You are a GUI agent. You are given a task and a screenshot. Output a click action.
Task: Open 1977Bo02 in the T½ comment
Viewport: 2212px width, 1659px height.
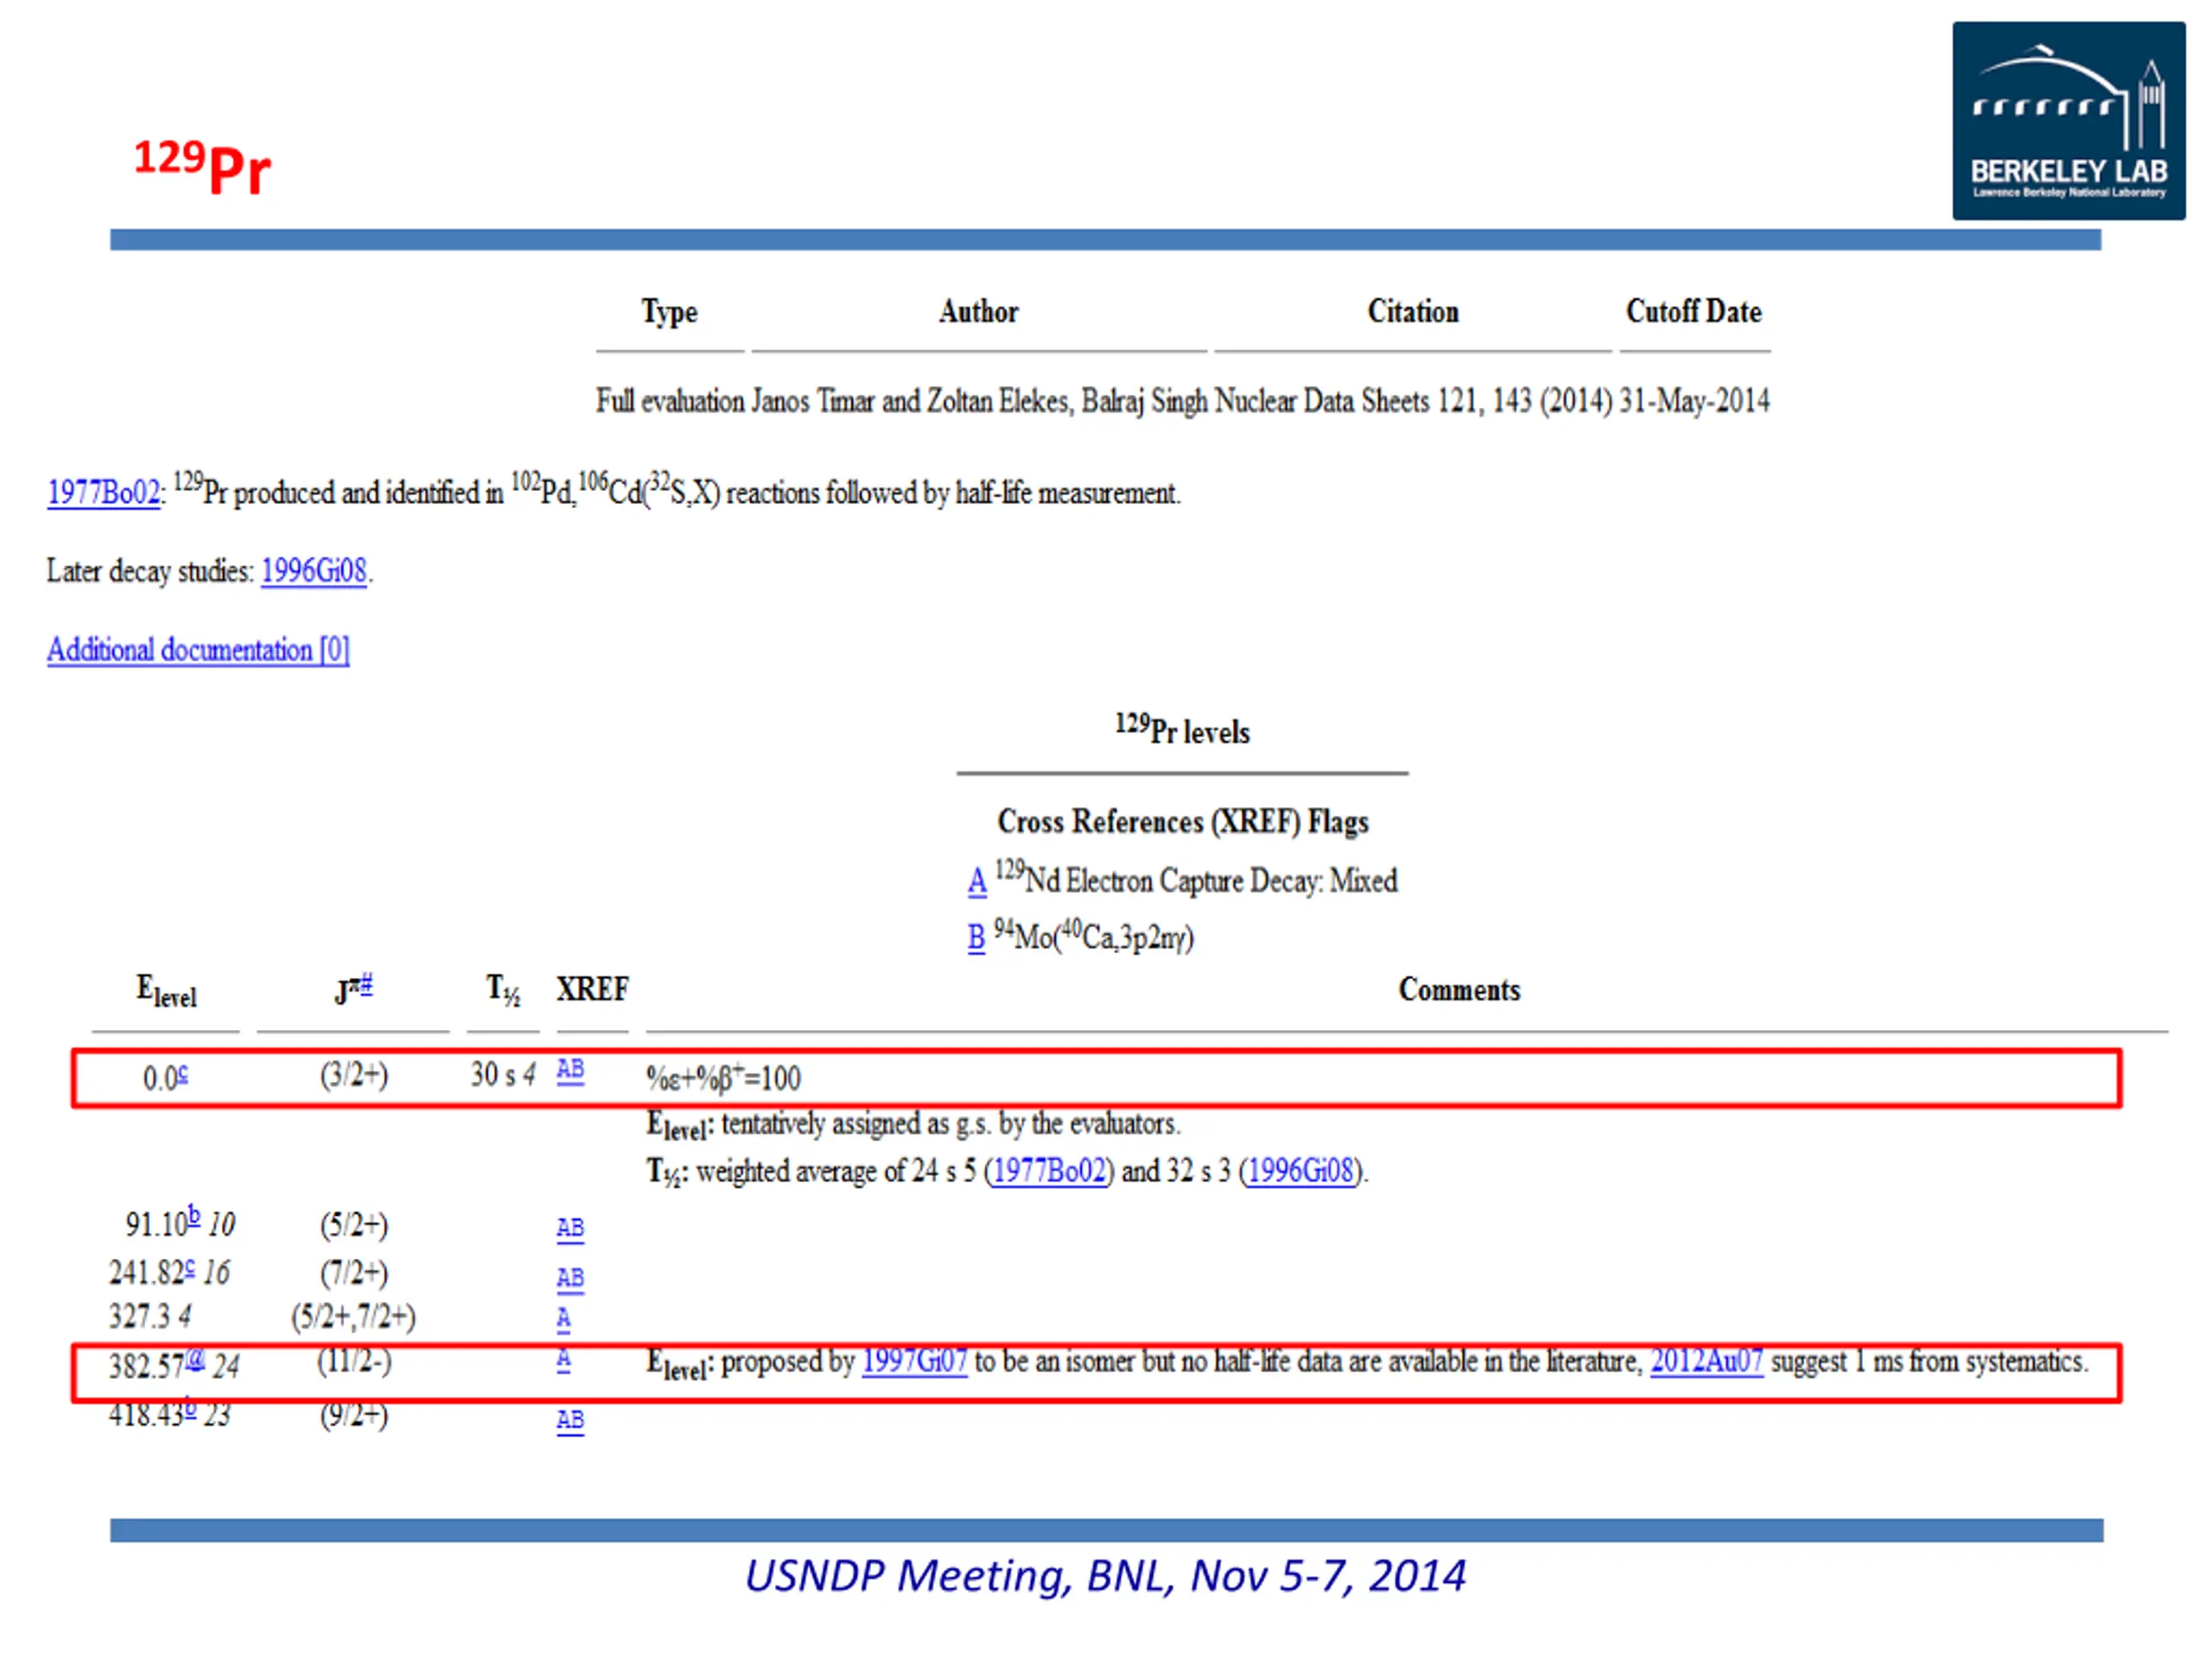click(1049, 1171)
